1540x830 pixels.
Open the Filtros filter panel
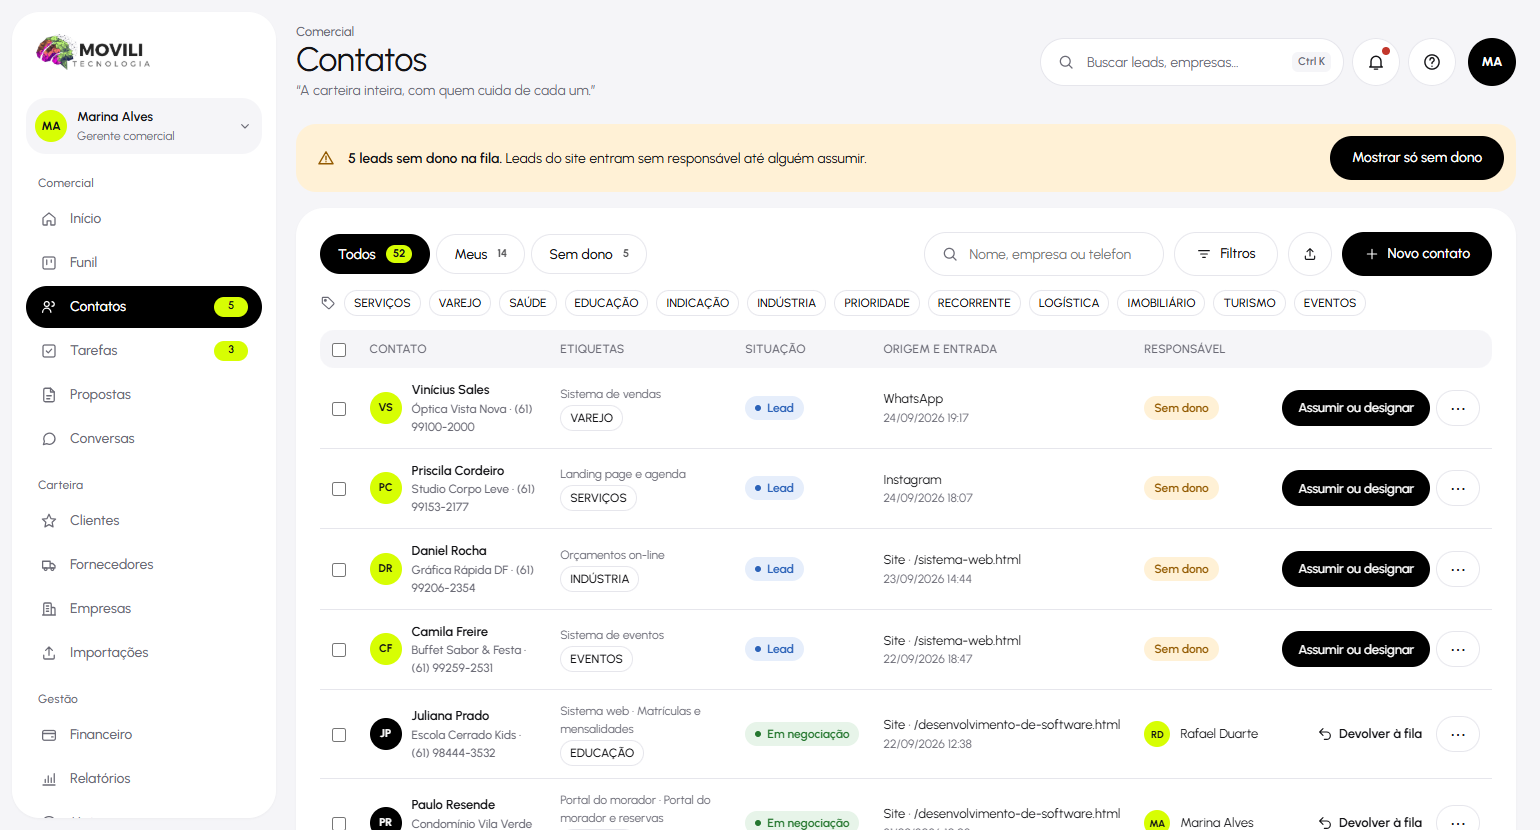1226,254
